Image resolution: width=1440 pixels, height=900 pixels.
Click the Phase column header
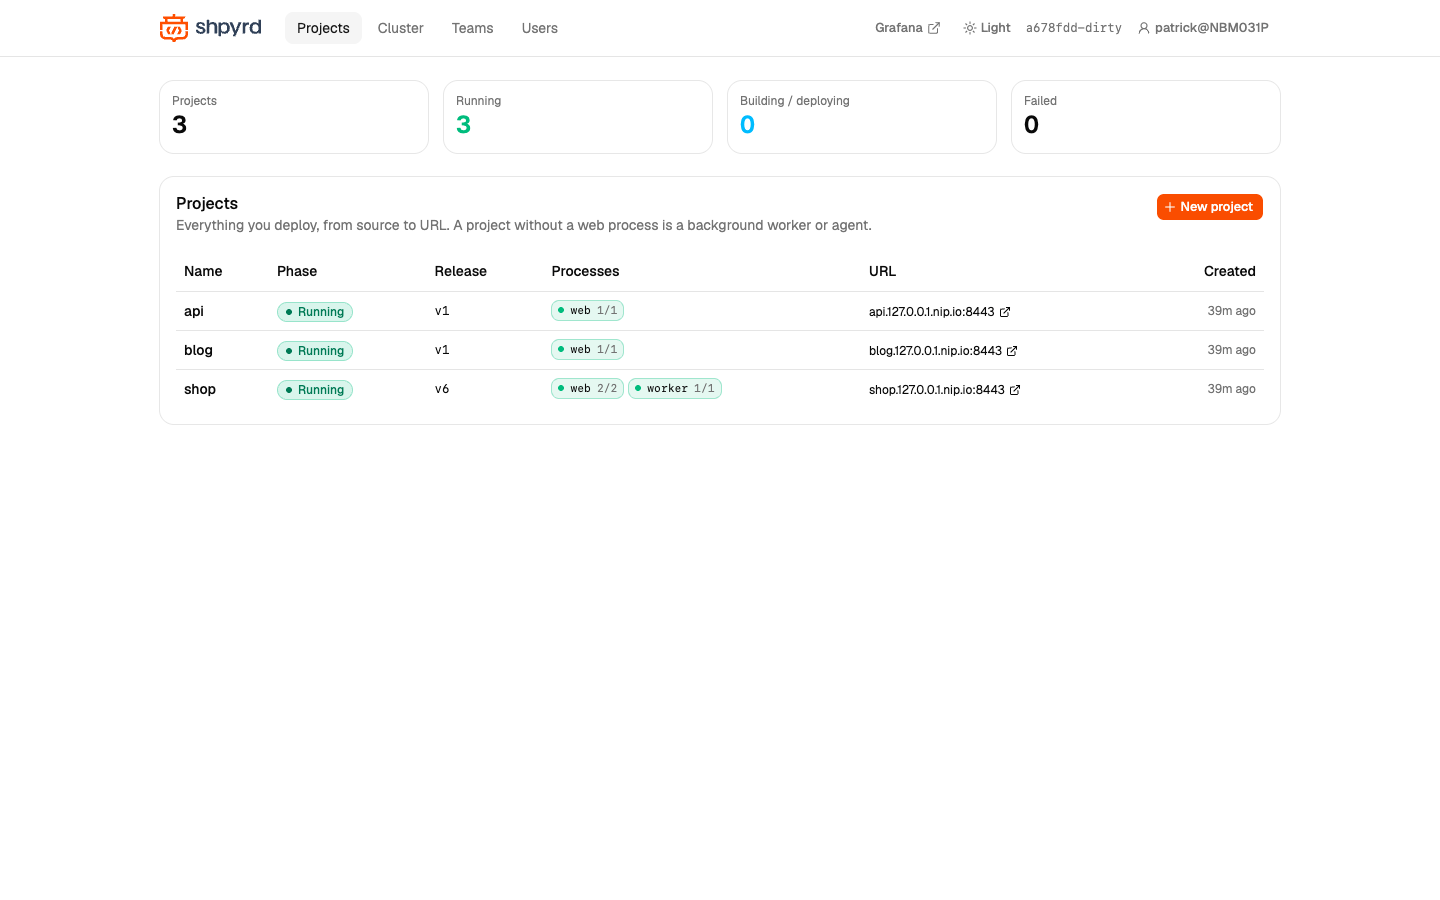(297, 271)
